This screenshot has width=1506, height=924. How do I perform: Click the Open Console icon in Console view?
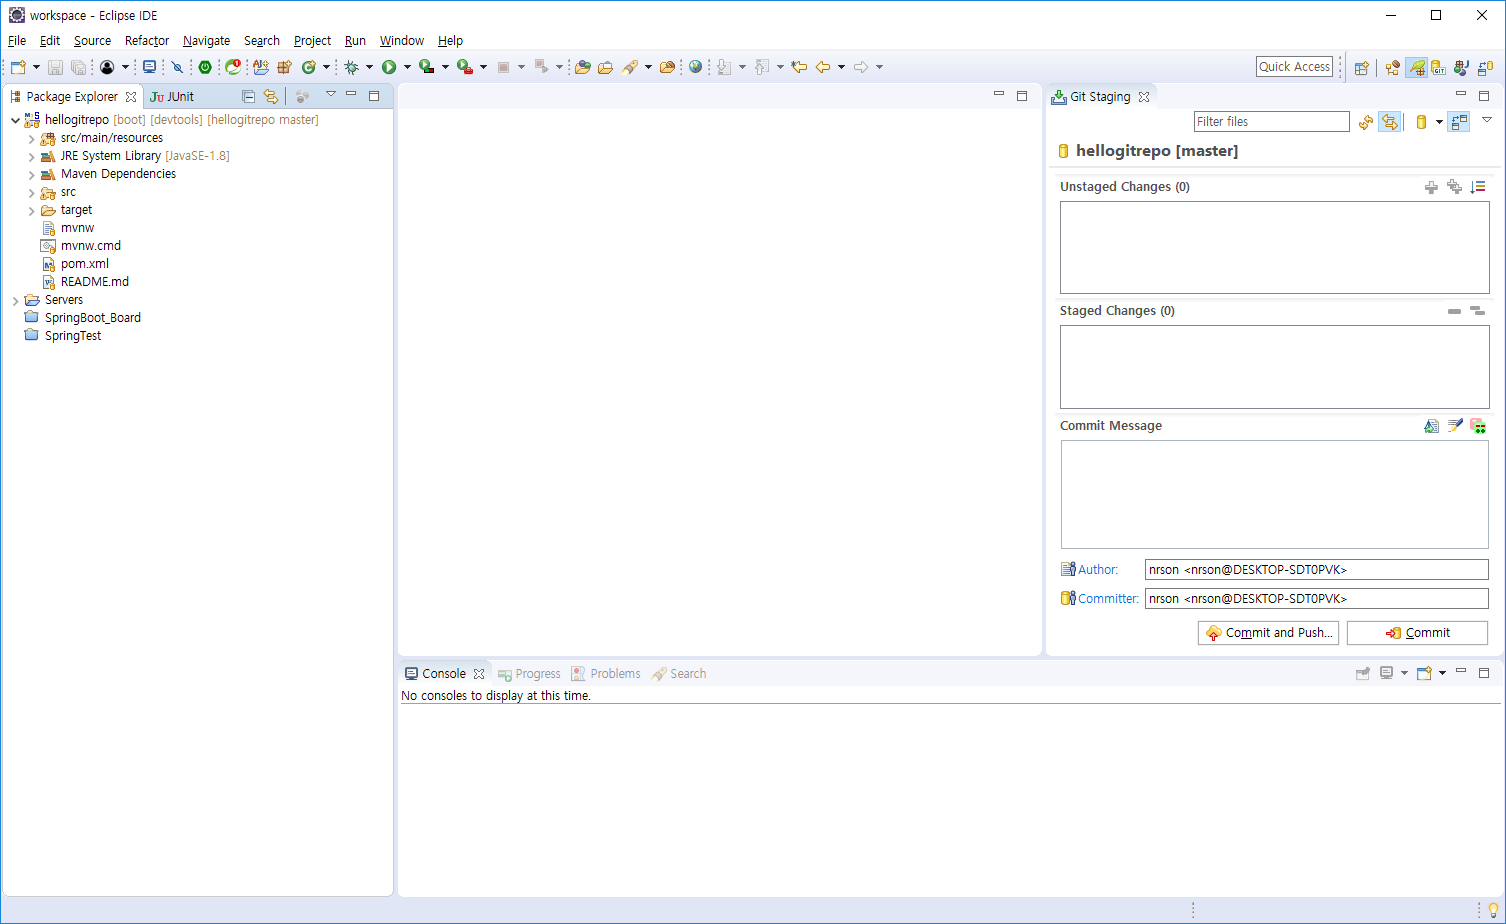(x=1424, y=673)
